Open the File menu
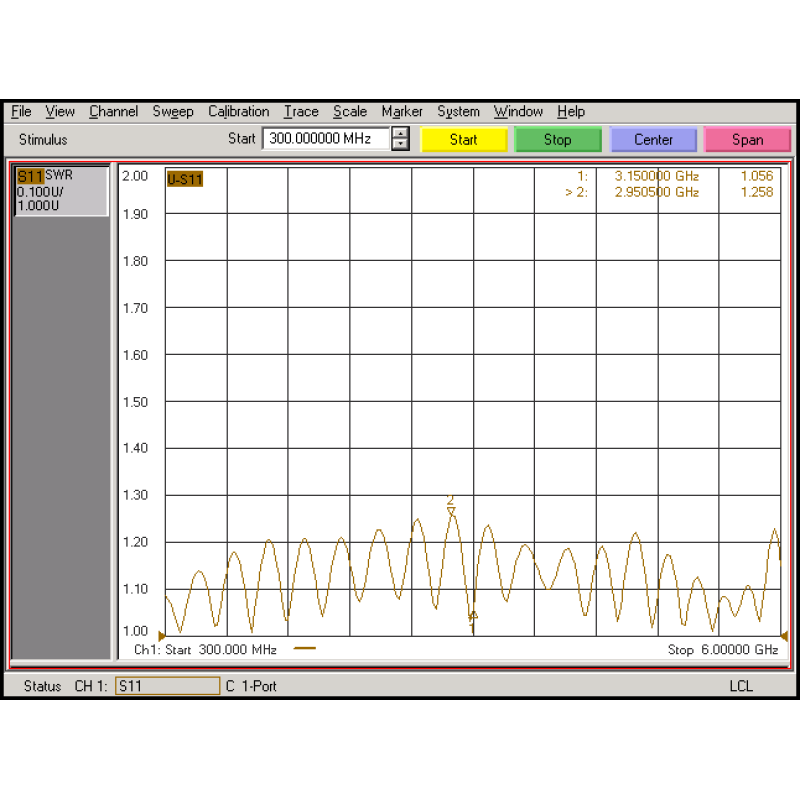The height and width of the screenshot is (800, 800). pyautogui.click(x=21, y=112)
